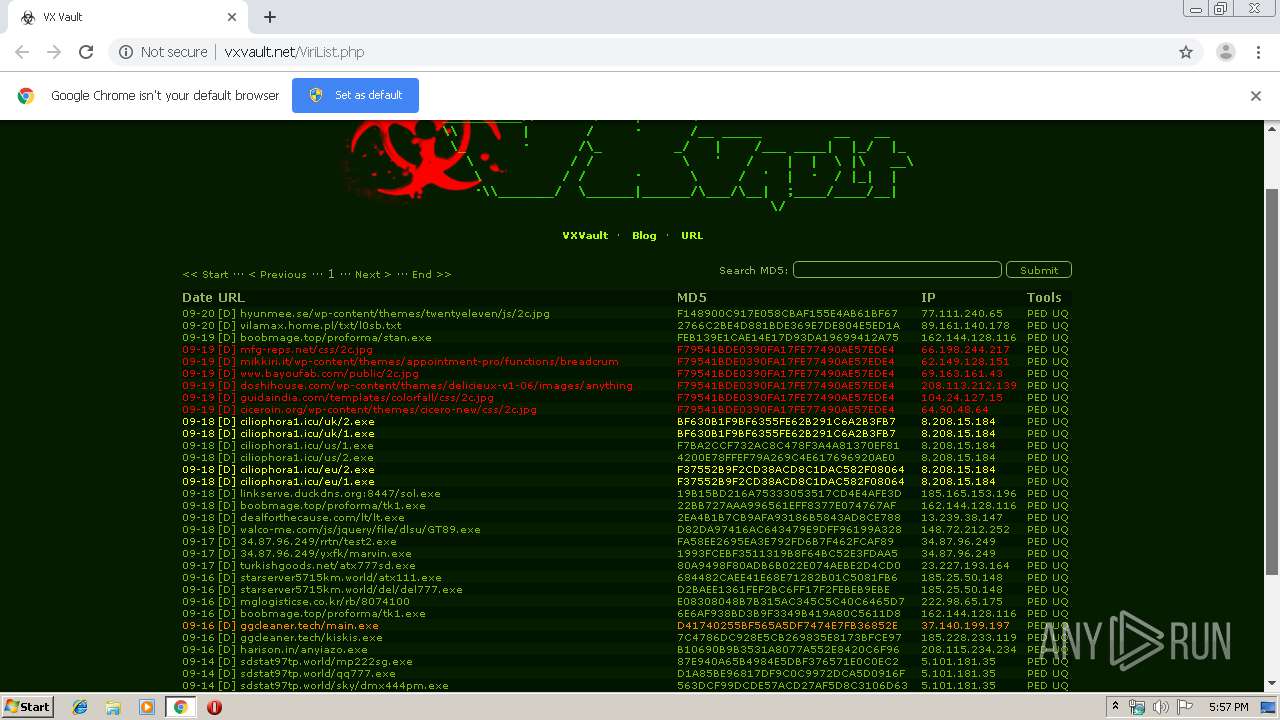
Task: Open the red Opera icon in taskbar
Action: [214, 707]
